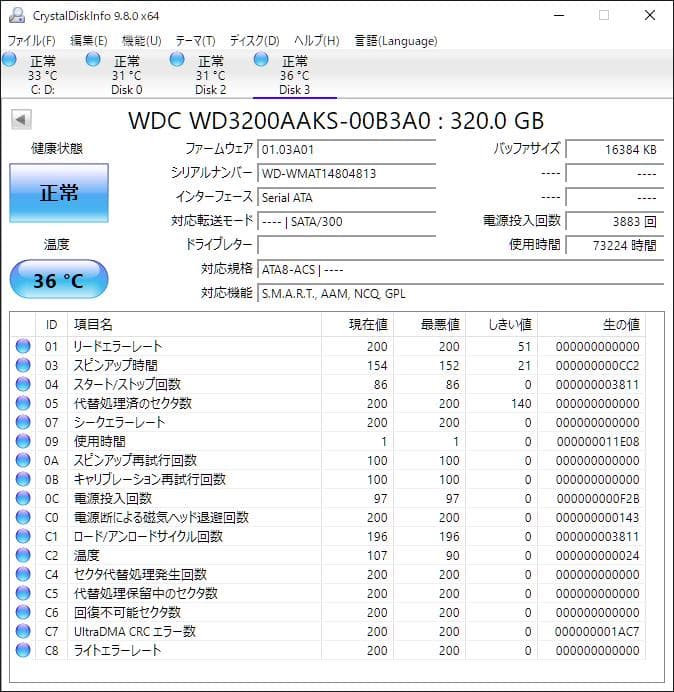
Task: Click the ID column header
Action: point(51,325)
